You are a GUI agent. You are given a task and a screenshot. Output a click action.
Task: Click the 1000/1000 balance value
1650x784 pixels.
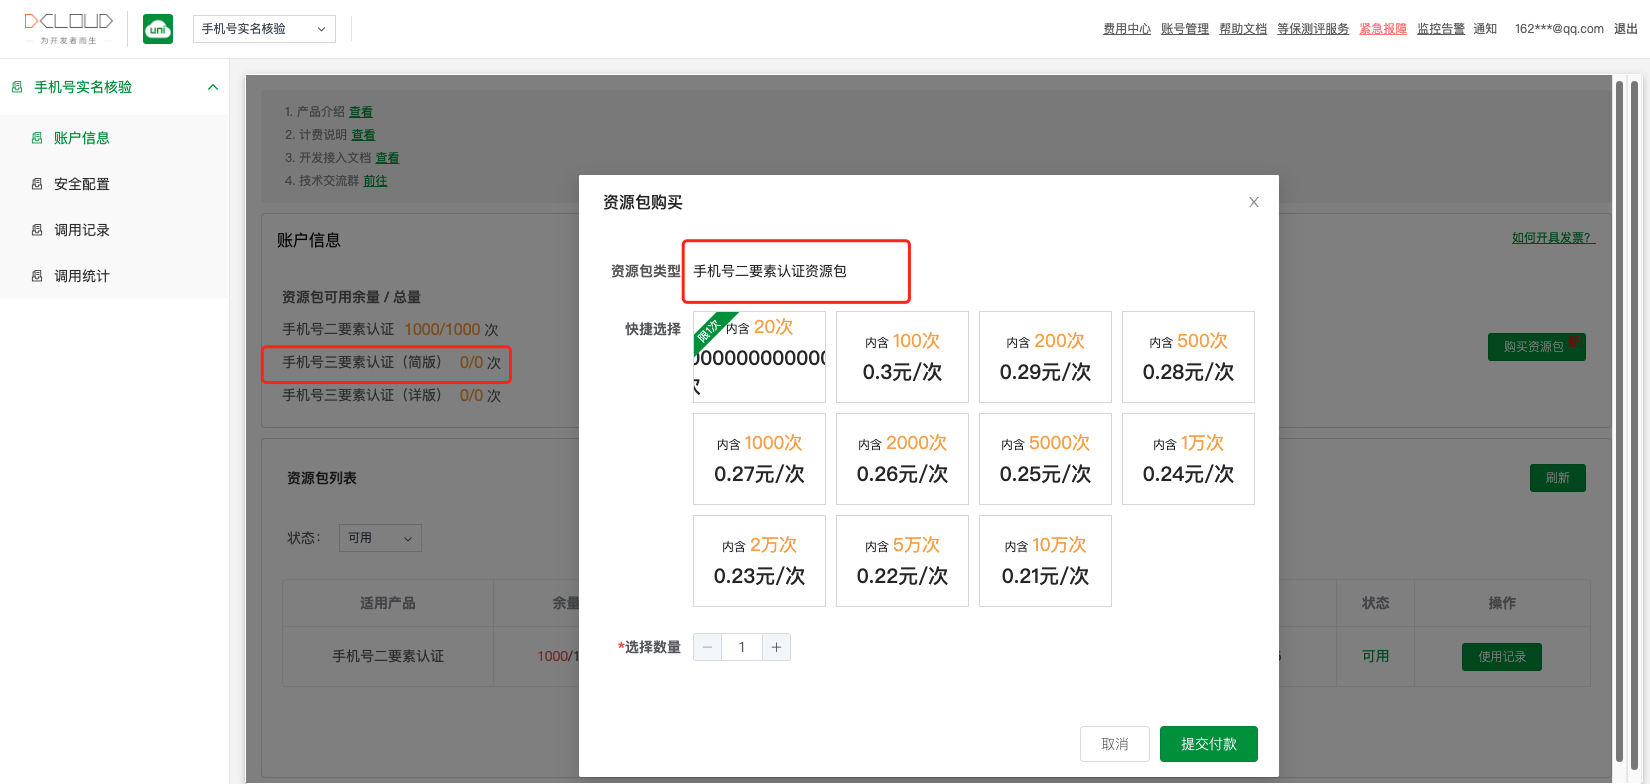442,329
